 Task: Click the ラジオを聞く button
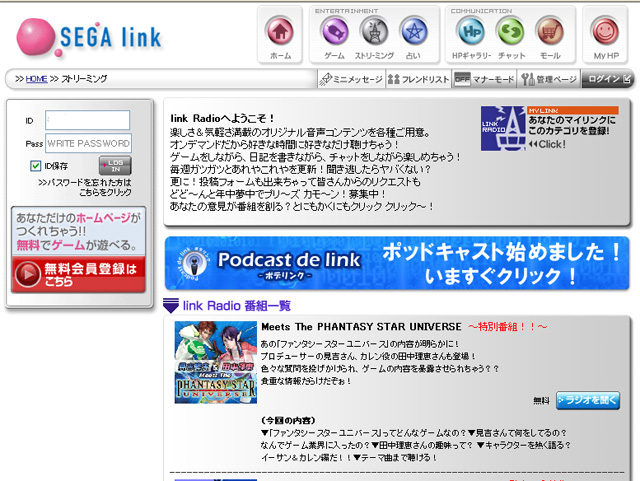click(x=588, y=401)
